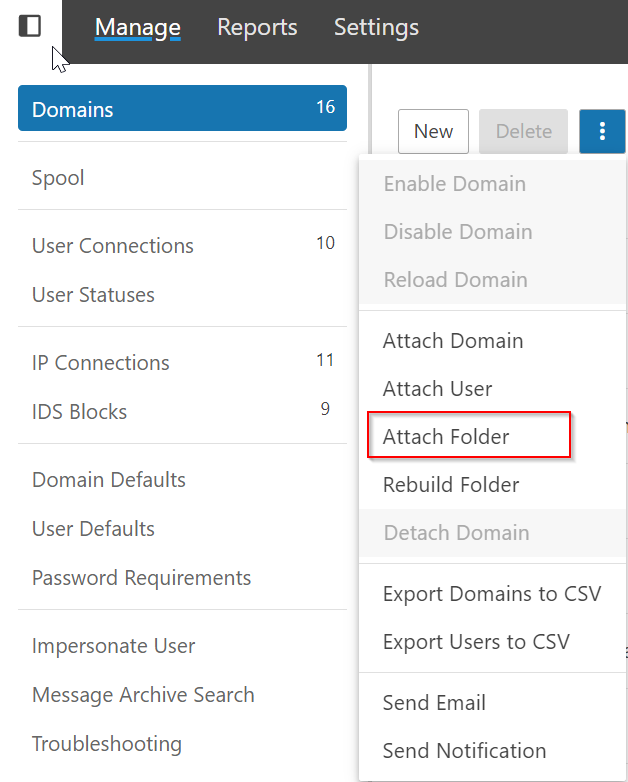Select Domains in the sidebar
Viewport: 628px width, 782px height.
click(x=182, y=109)
